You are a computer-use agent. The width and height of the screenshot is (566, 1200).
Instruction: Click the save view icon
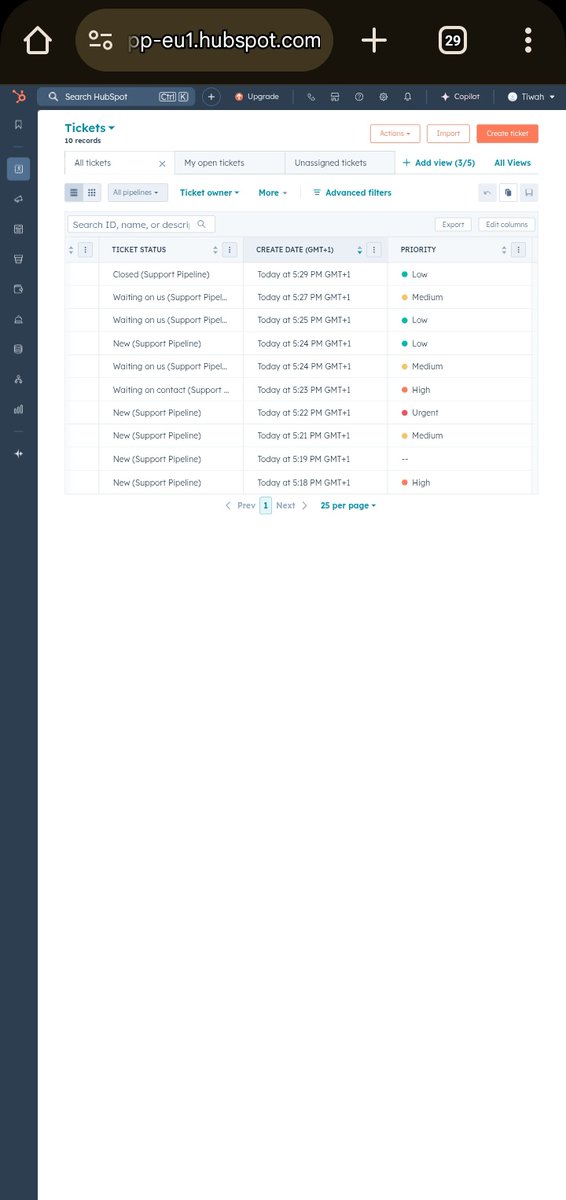click(529, 193)
